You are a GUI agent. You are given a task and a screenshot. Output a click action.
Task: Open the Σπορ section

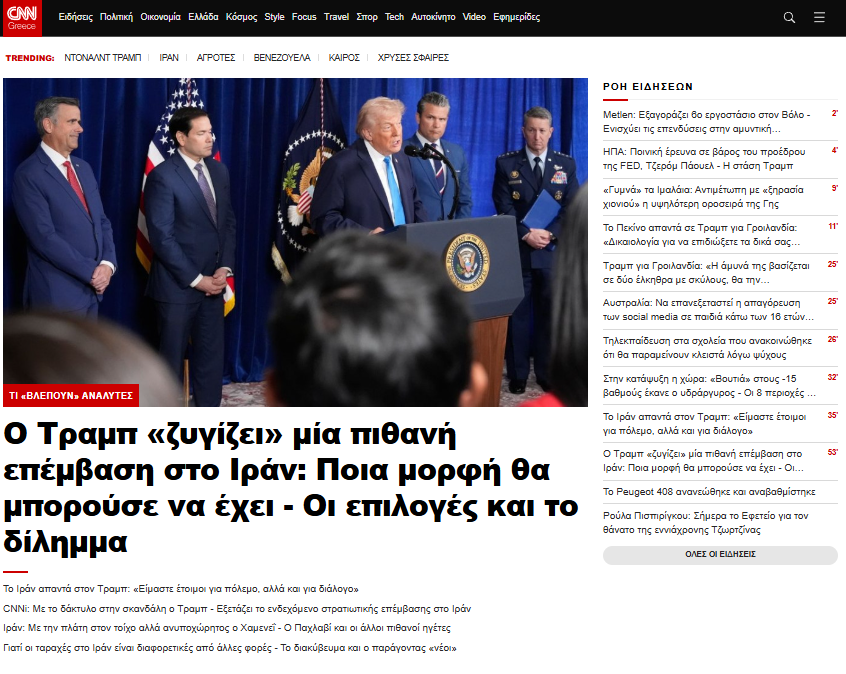pyautogui.click(x=367, y=17)
